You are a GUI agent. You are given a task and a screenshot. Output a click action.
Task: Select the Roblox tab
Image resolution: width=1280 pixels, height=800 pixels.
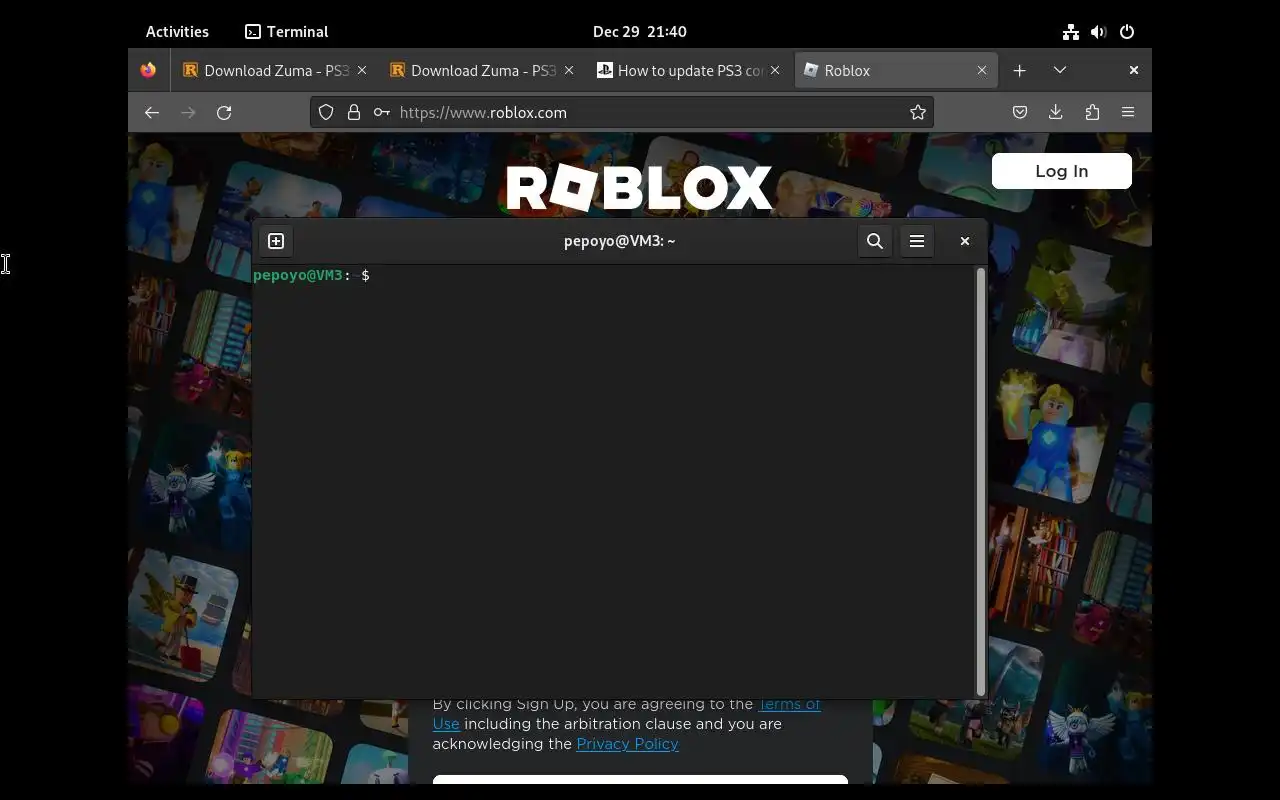pyautogui.click(x=896, y=70)
